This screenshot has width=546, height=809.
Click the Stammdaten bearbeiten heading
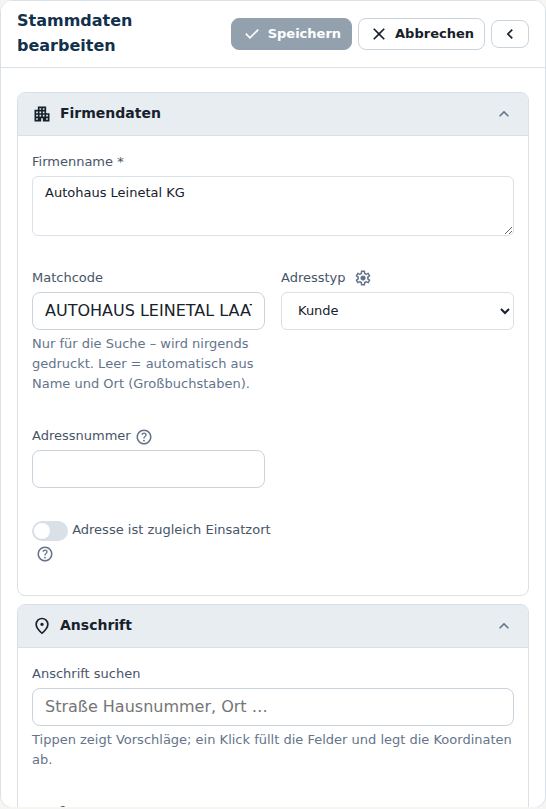(75, 33)
